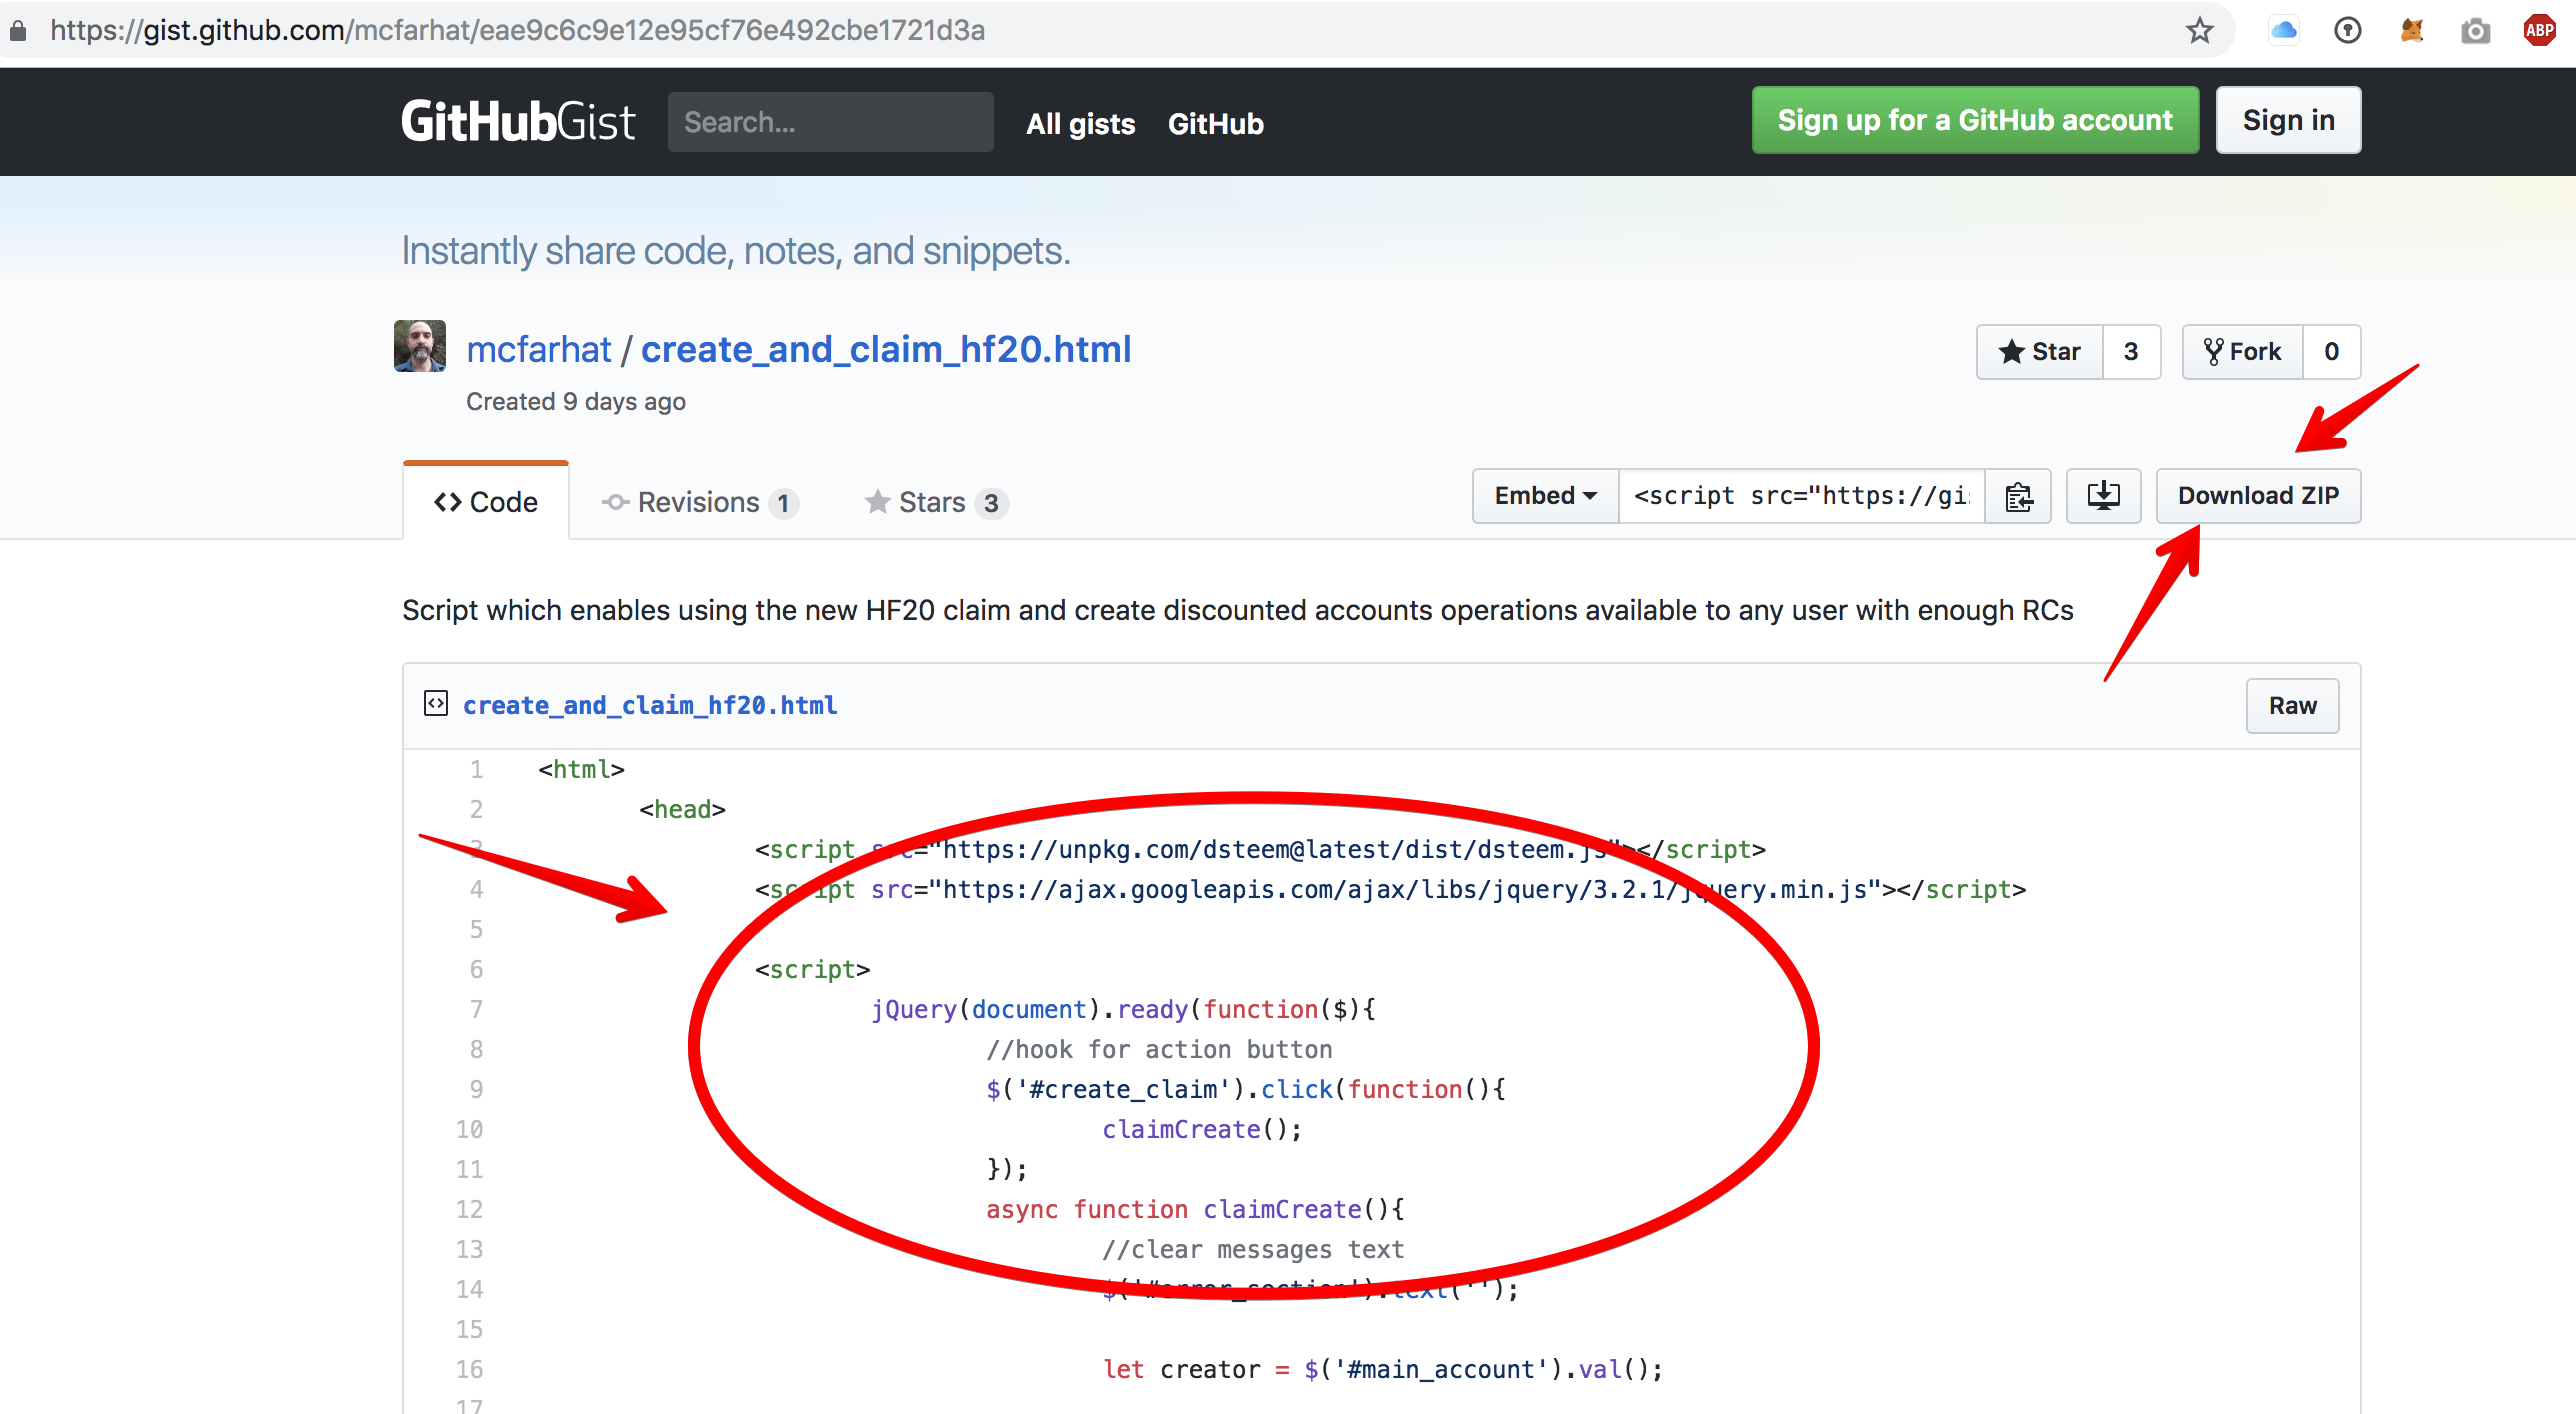Select code line number 10
Viewport: 2576px width, 1414px height.
click(469, 1129)
